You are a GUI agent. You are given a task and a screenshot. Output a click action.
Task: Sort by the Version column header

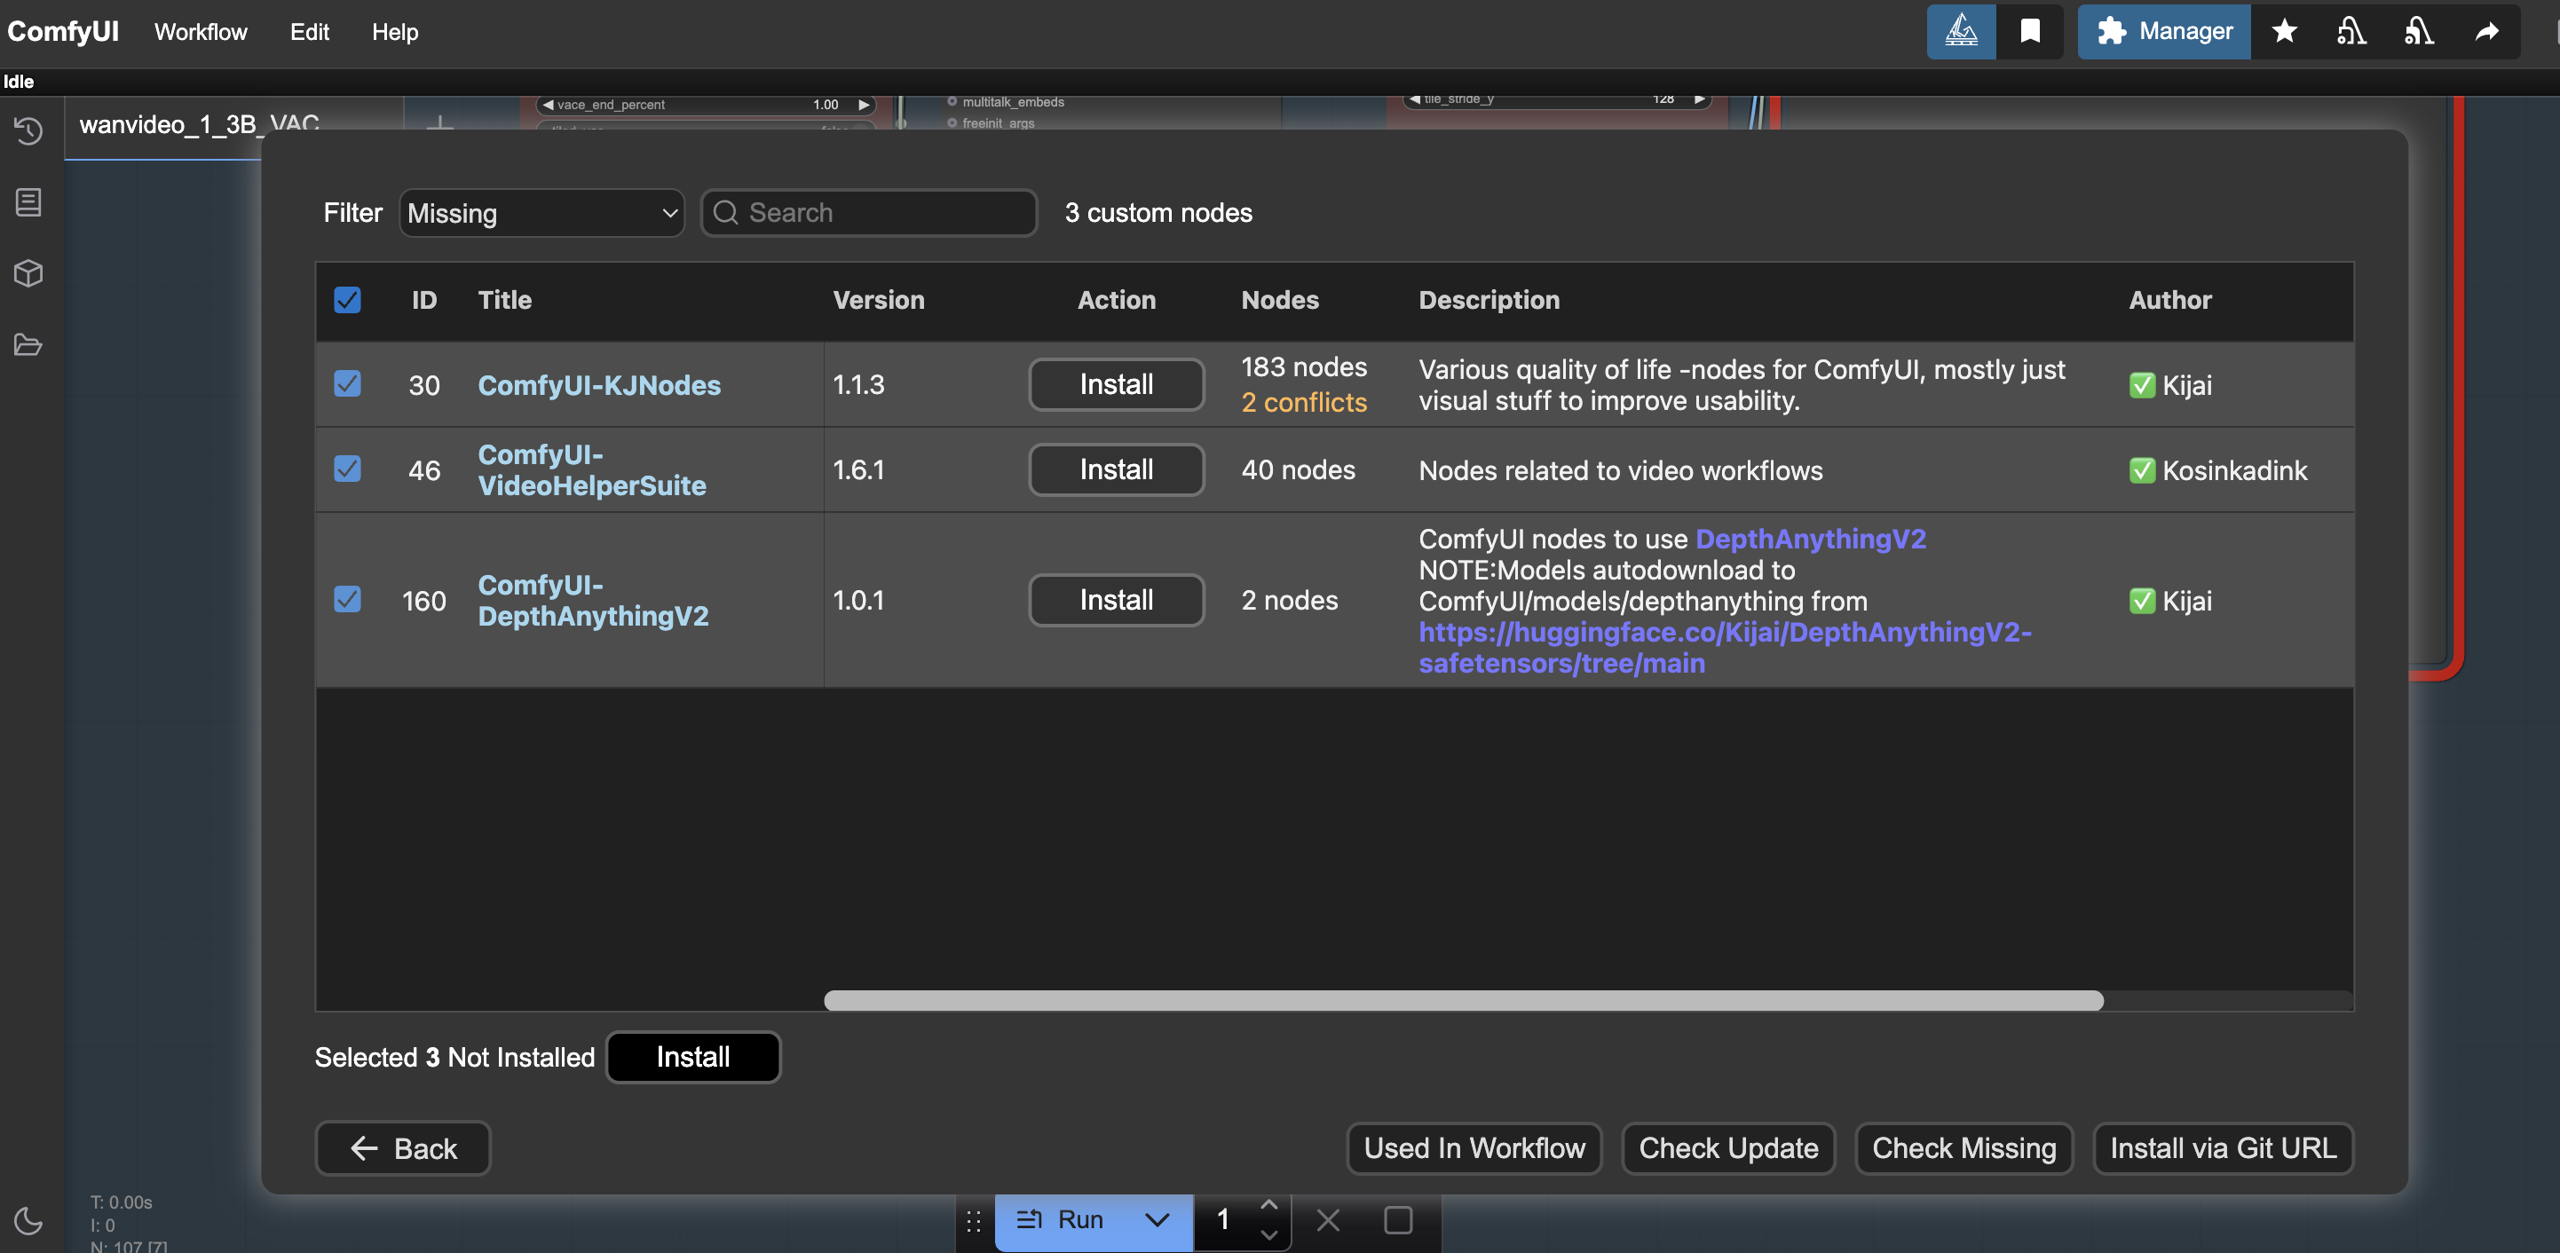(878, 300)
